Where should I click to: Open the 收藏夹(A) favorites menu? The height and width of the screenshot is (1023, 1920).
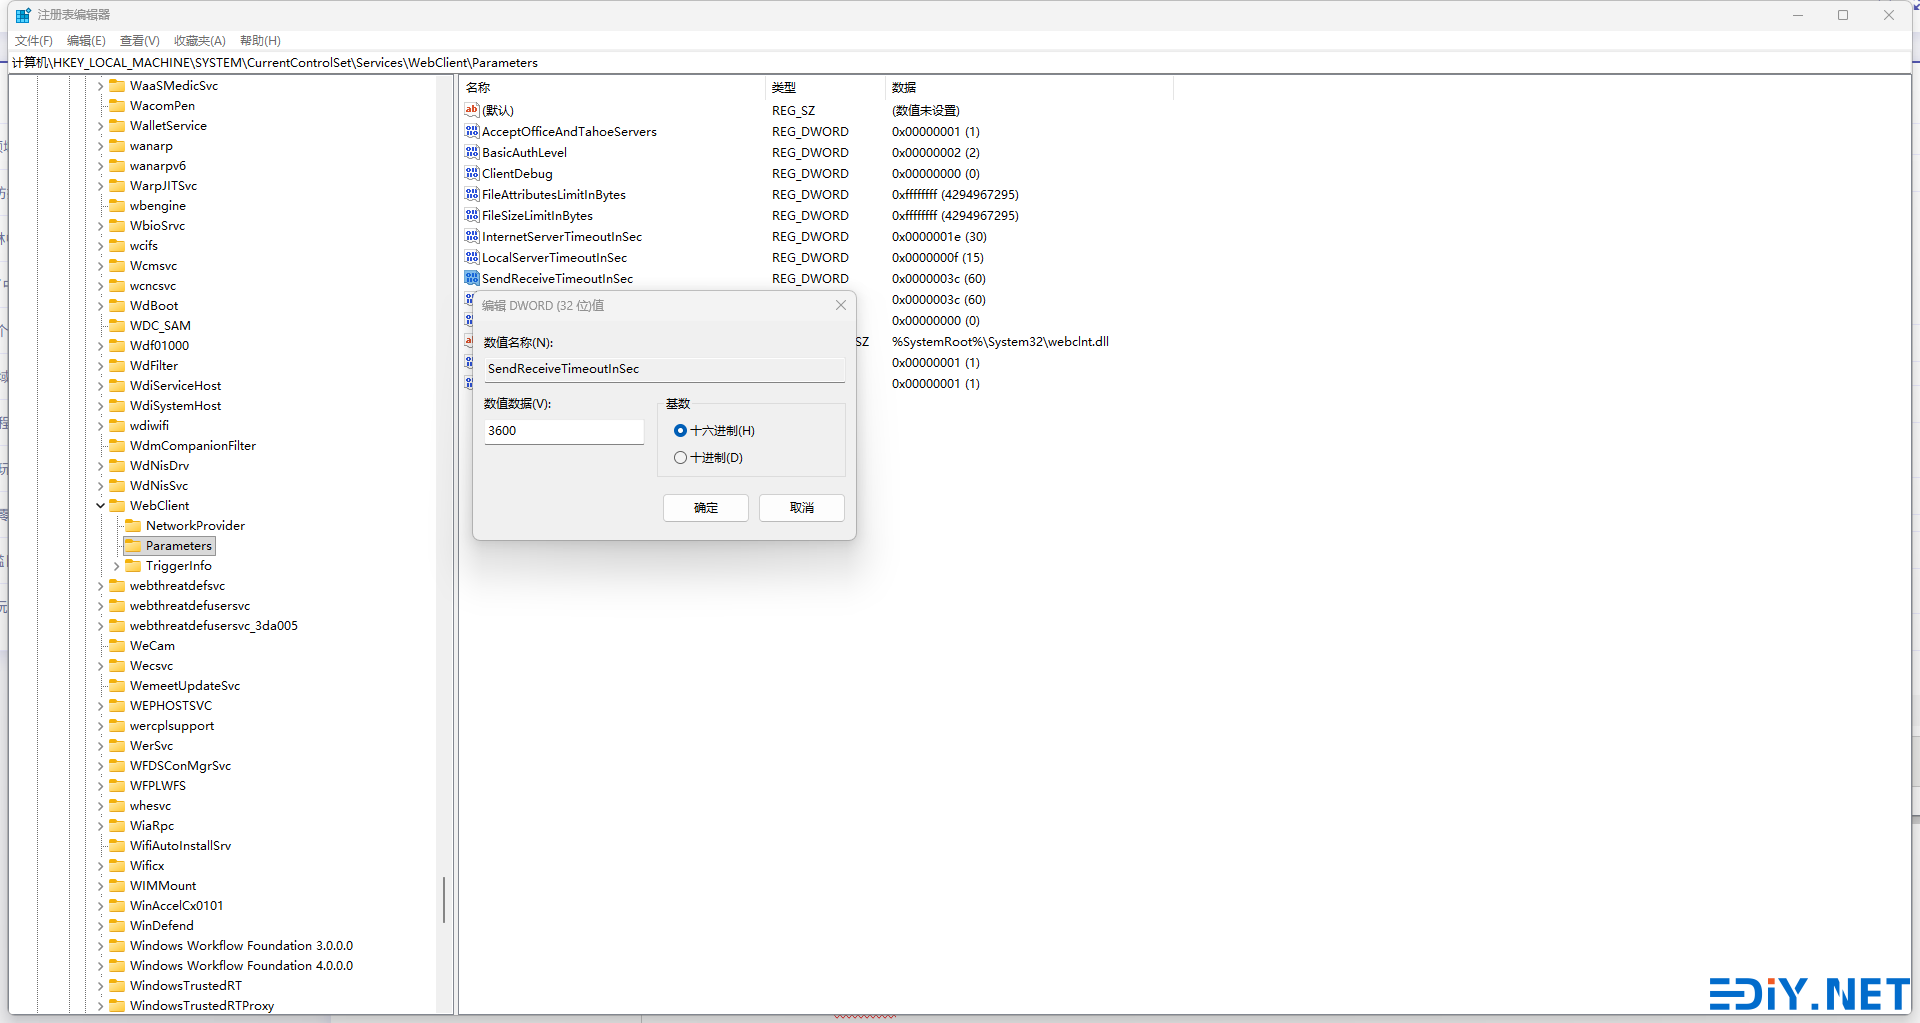pos(199,41)
